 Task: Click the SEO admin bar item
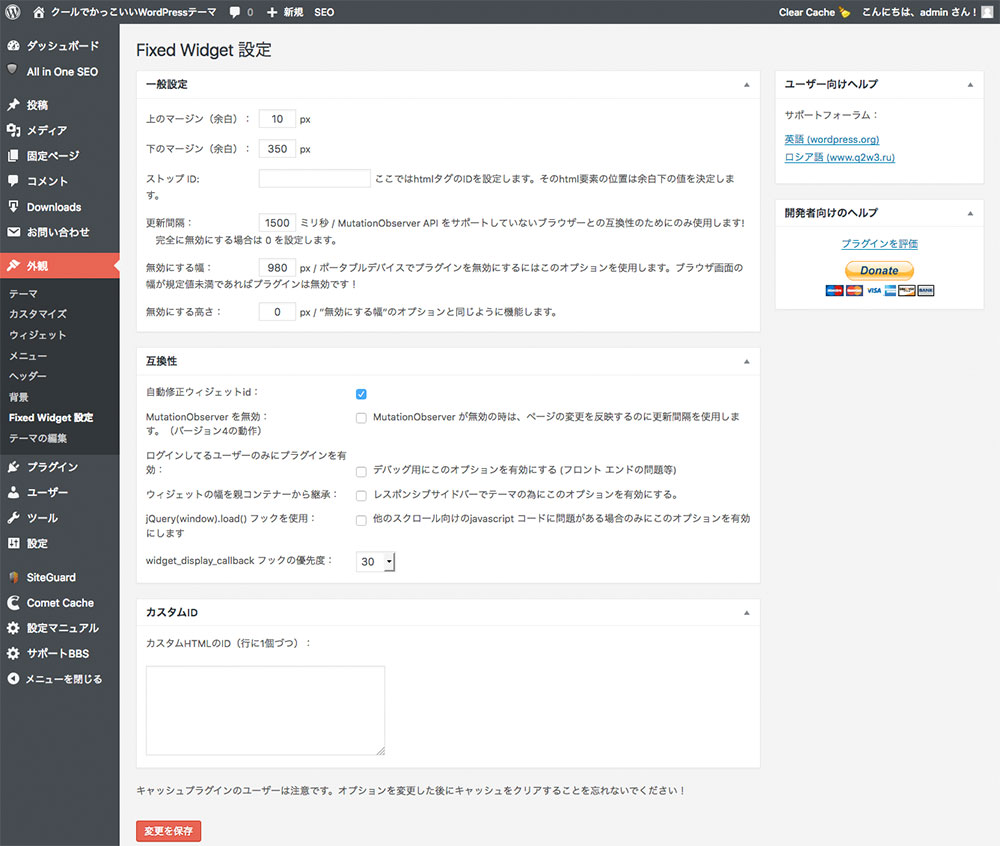click(324, 12)
